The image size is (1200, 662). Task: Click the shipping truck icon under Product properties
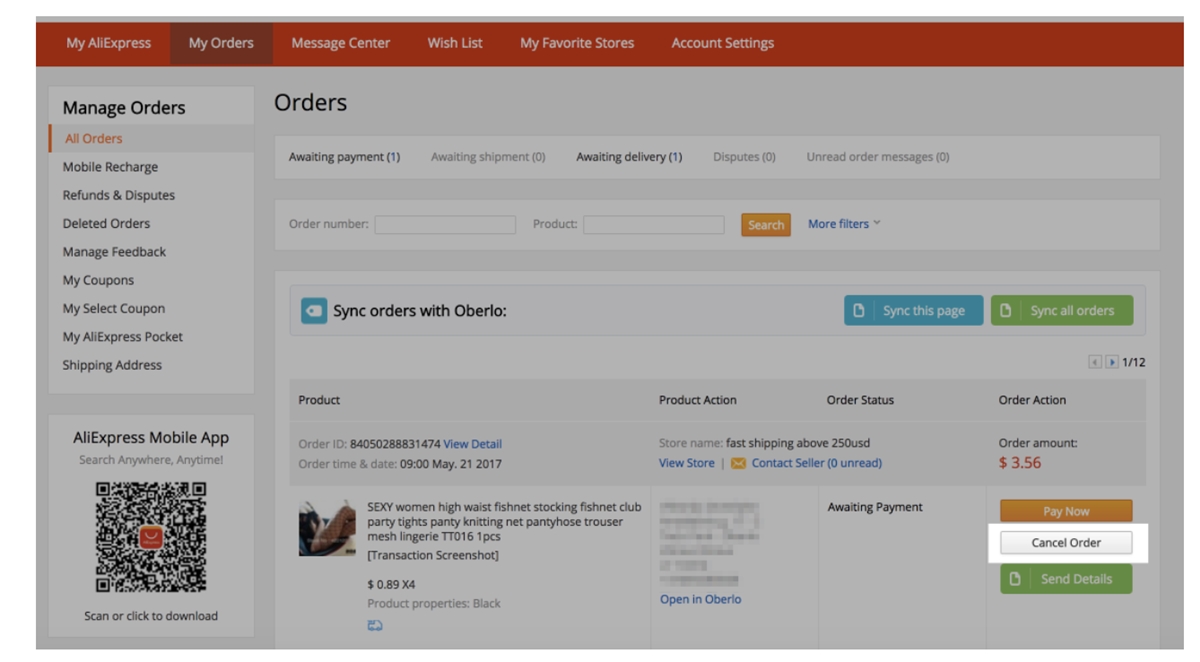[375, 626]
